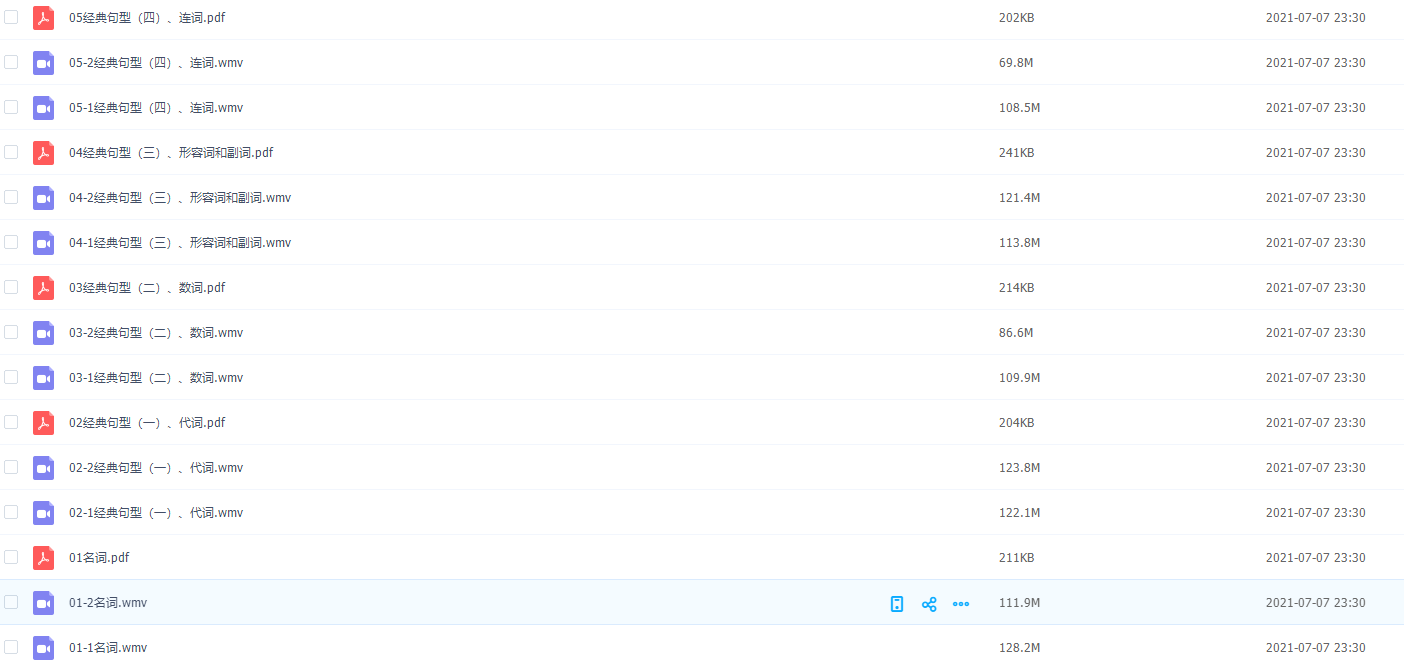
Task: Check the box for 02-1经典句型（一）、代词.wmv
Action: [x=11, y=512]
